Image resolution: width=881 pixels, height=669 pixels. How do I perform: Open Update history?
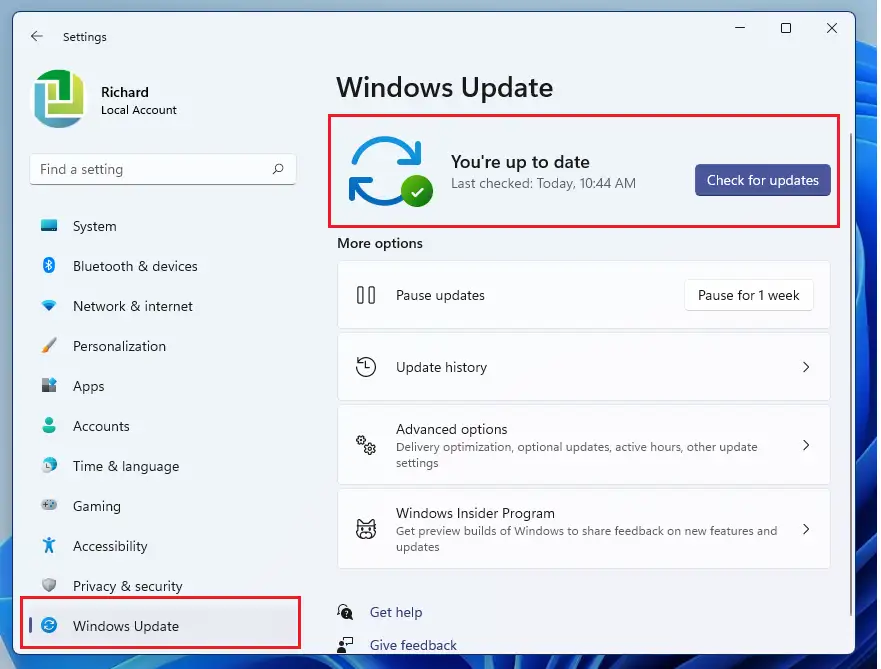coord(584,367)
